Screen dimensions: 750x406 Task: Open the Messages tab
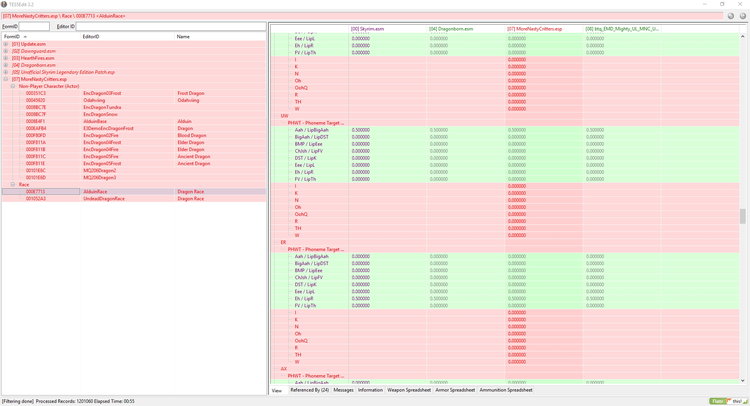click(343, 390)
